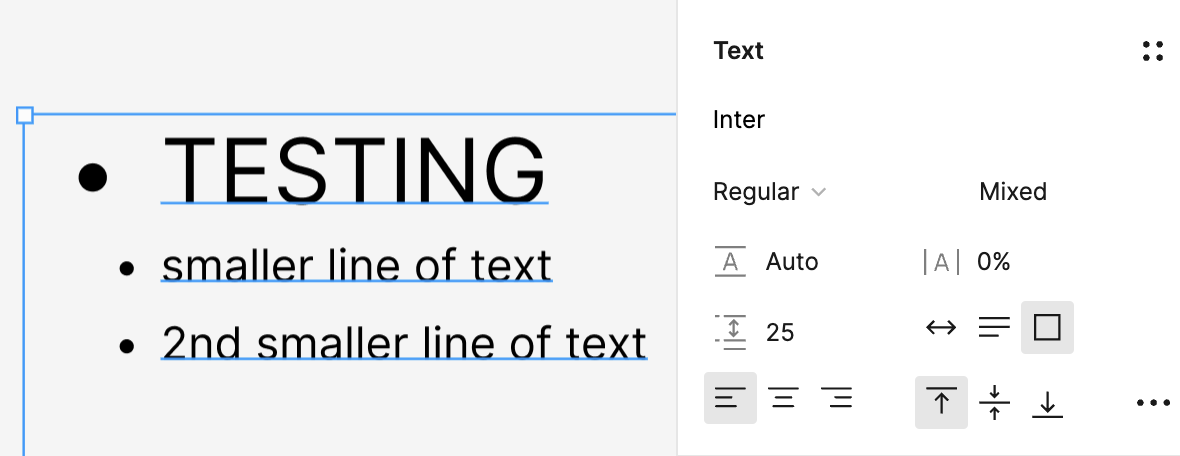The width and height of the screenshot is (1180, 456).
Task: Click the line "smaller line of text"
Action: pos(357,264)
